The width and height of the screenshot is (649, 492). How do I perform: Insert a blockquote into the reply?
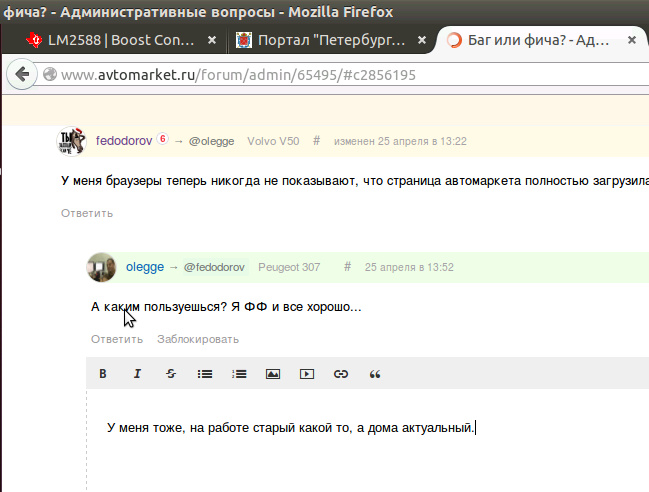click(x=375, y=374)
